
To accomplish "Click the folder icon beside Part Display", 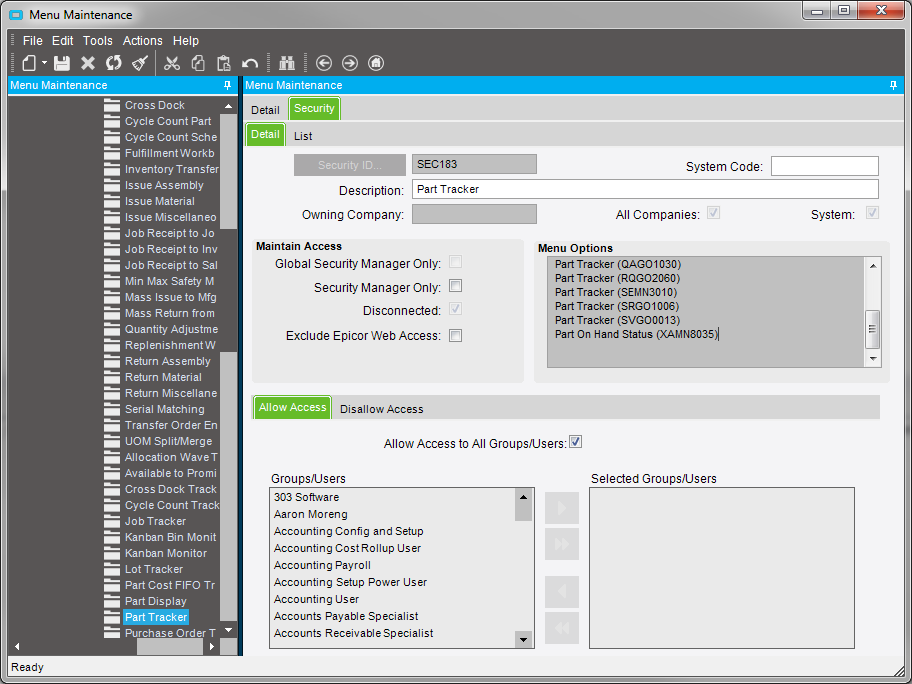I will pos(112,601).
